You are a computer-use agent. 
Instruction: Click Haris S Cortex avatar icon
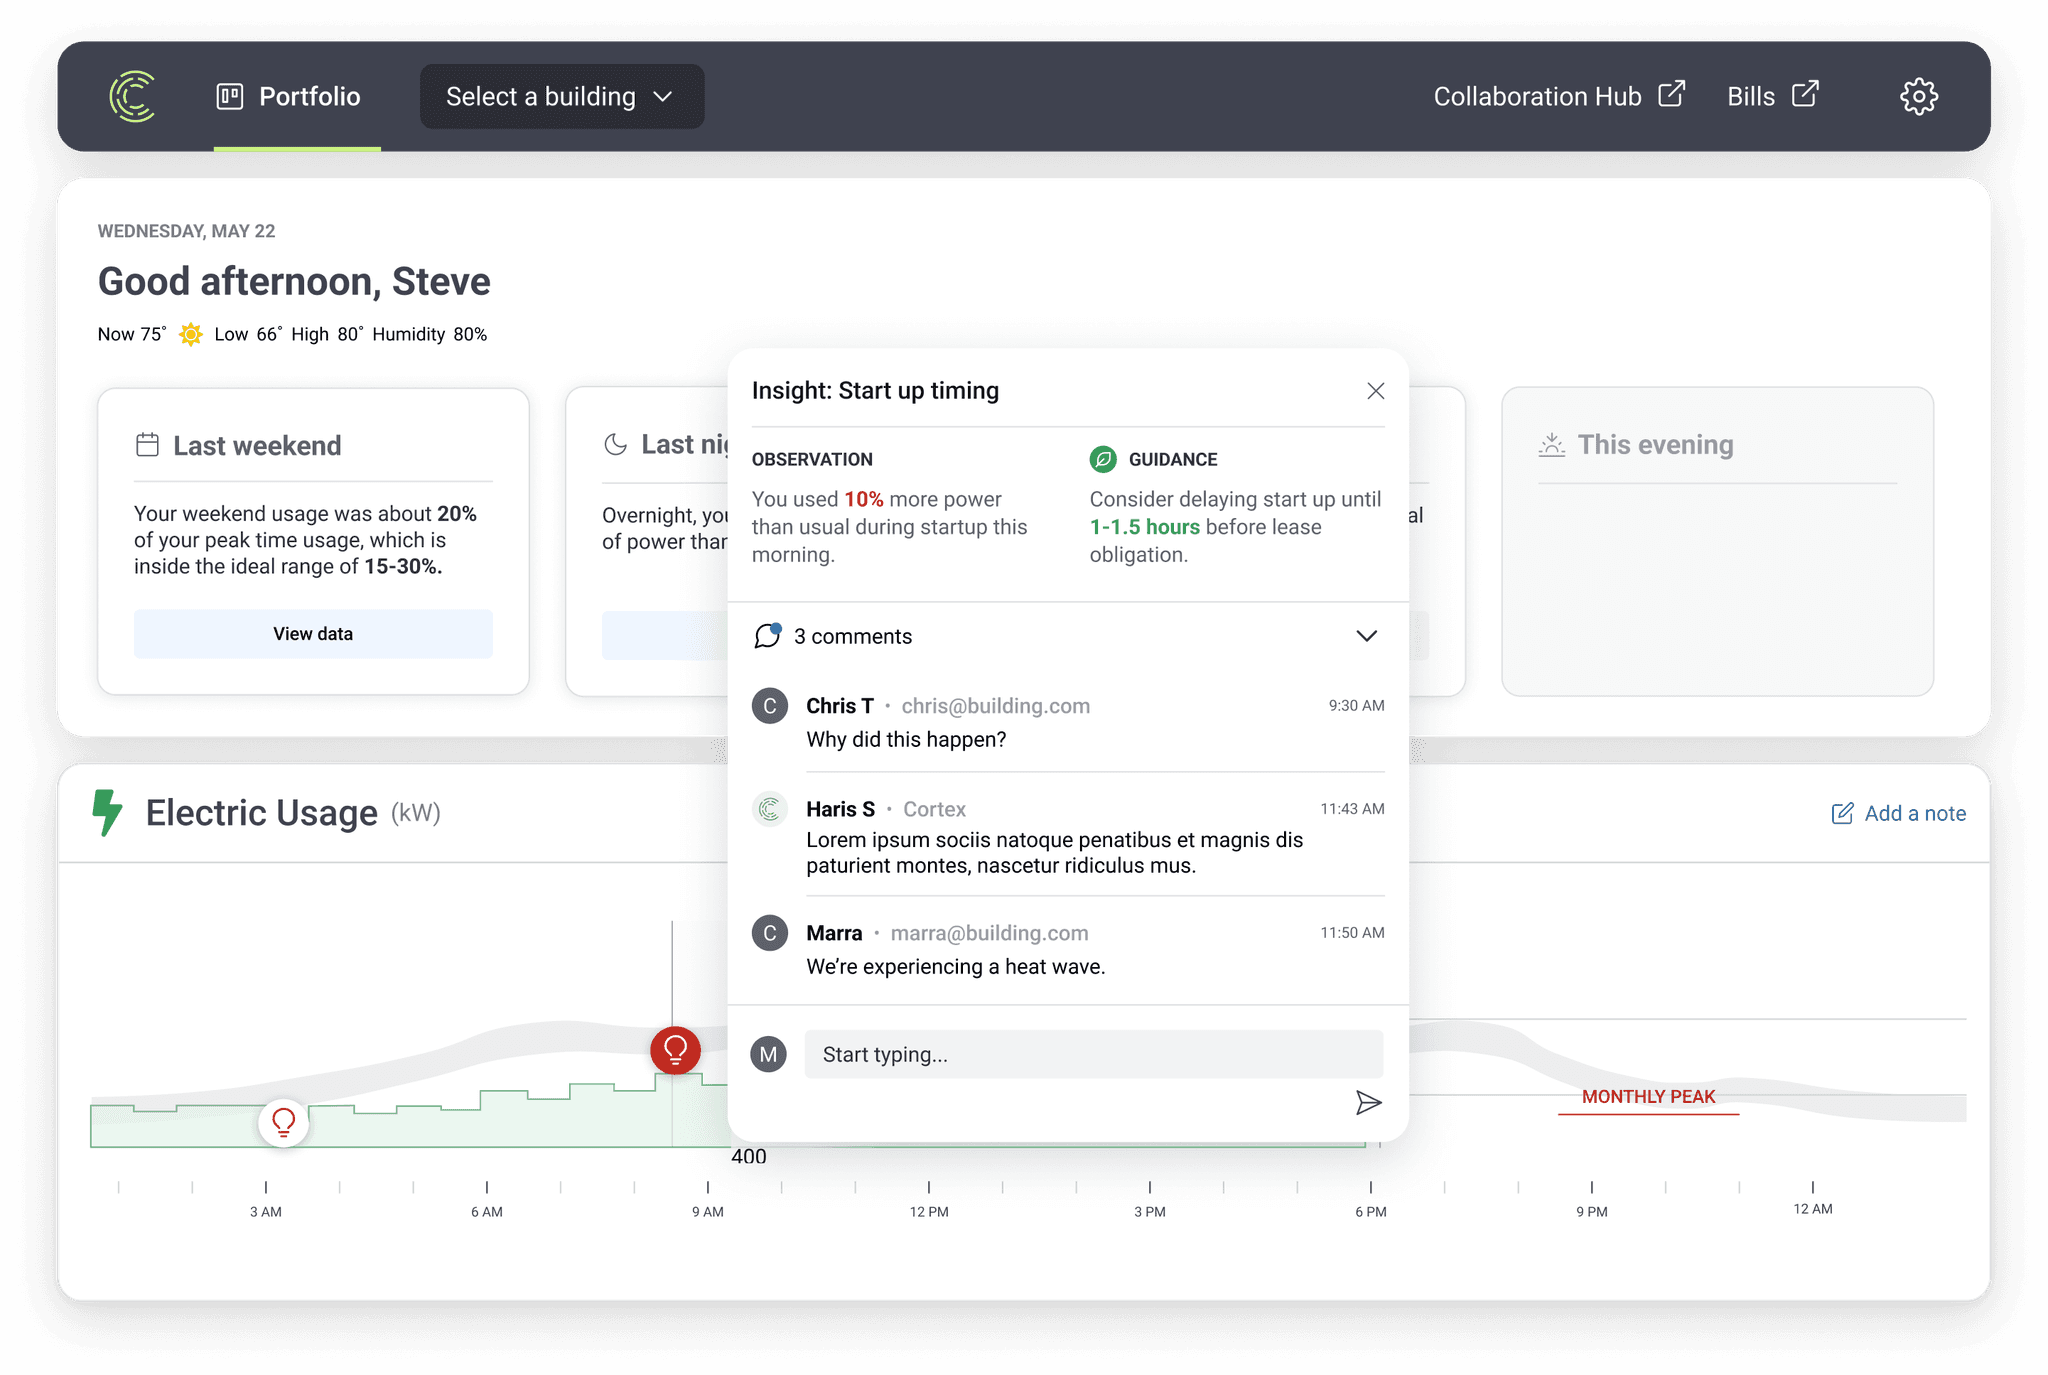(x=769, y=809)
